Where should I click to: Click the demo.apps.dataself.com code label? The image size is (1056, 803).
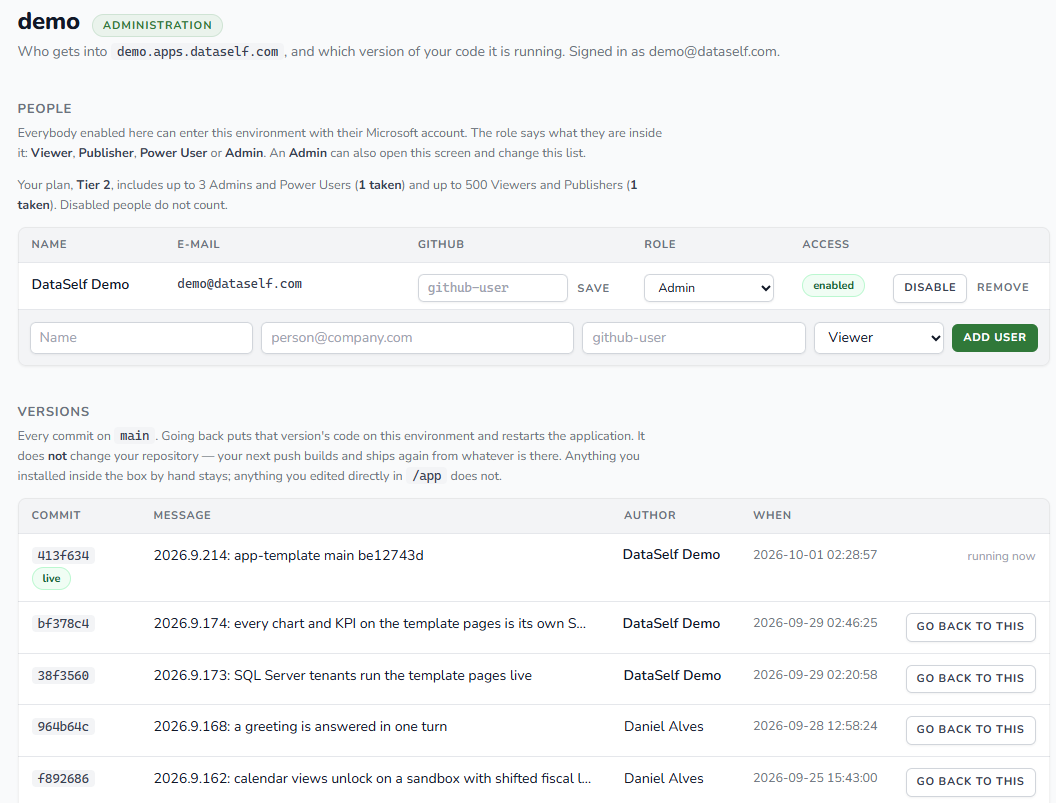(x=197, y=52)
